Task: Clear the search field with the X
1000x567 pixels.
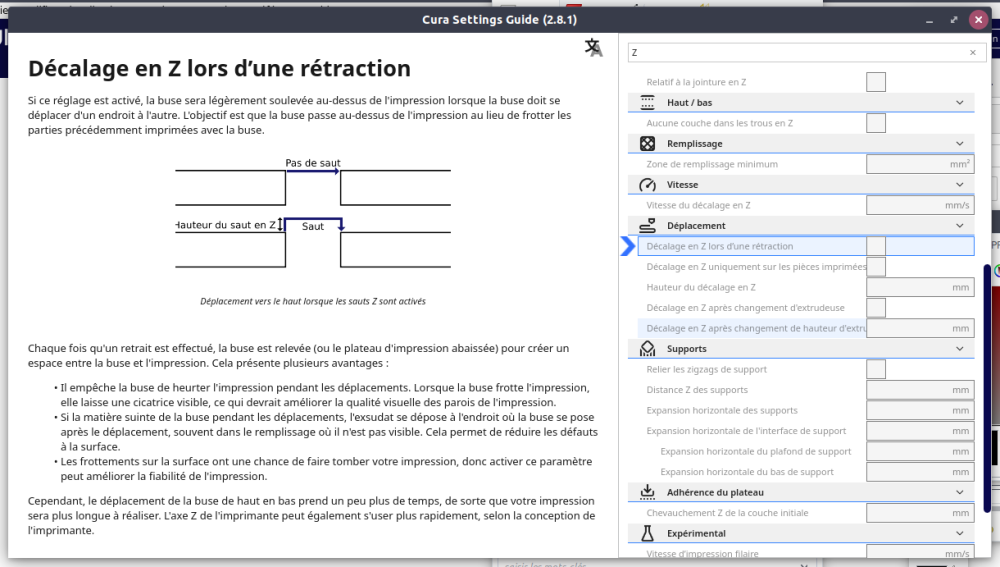Action: point(973,52)
